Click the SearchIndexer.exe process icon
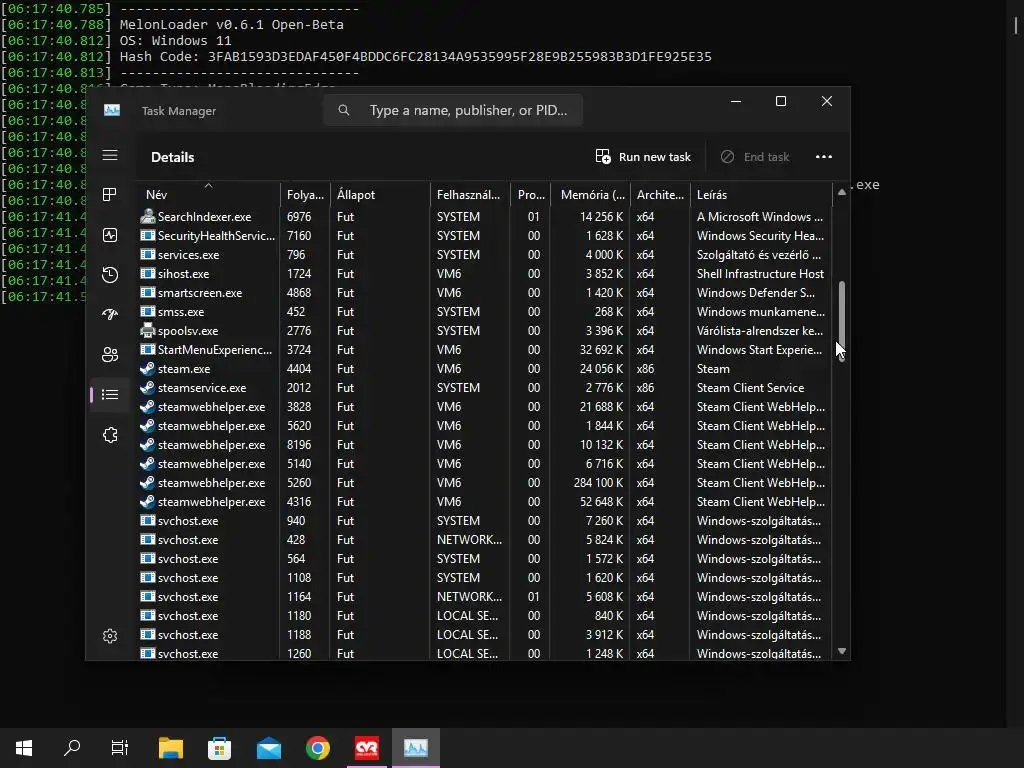Screen dimensions: 1024x768 pos(148,216)
